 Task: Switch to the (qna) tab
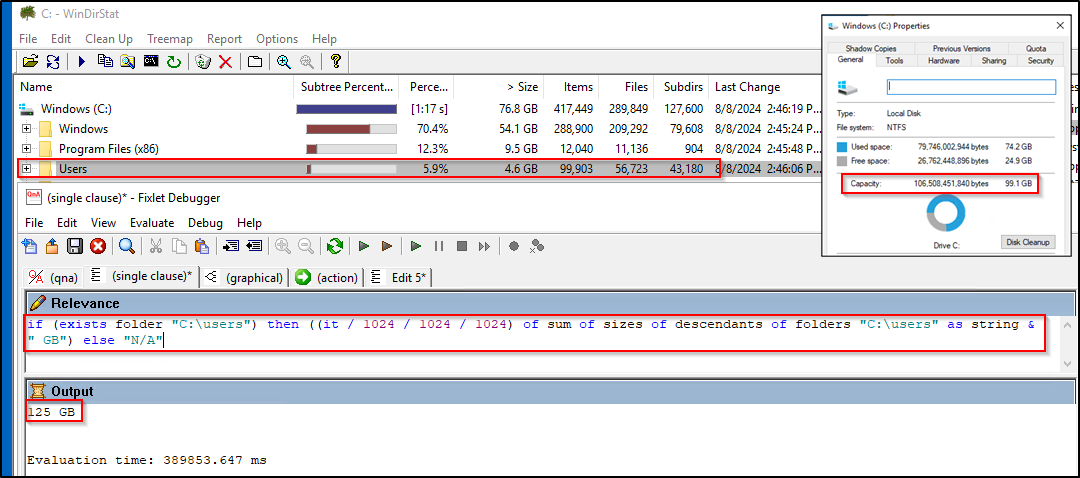[52, 277]
